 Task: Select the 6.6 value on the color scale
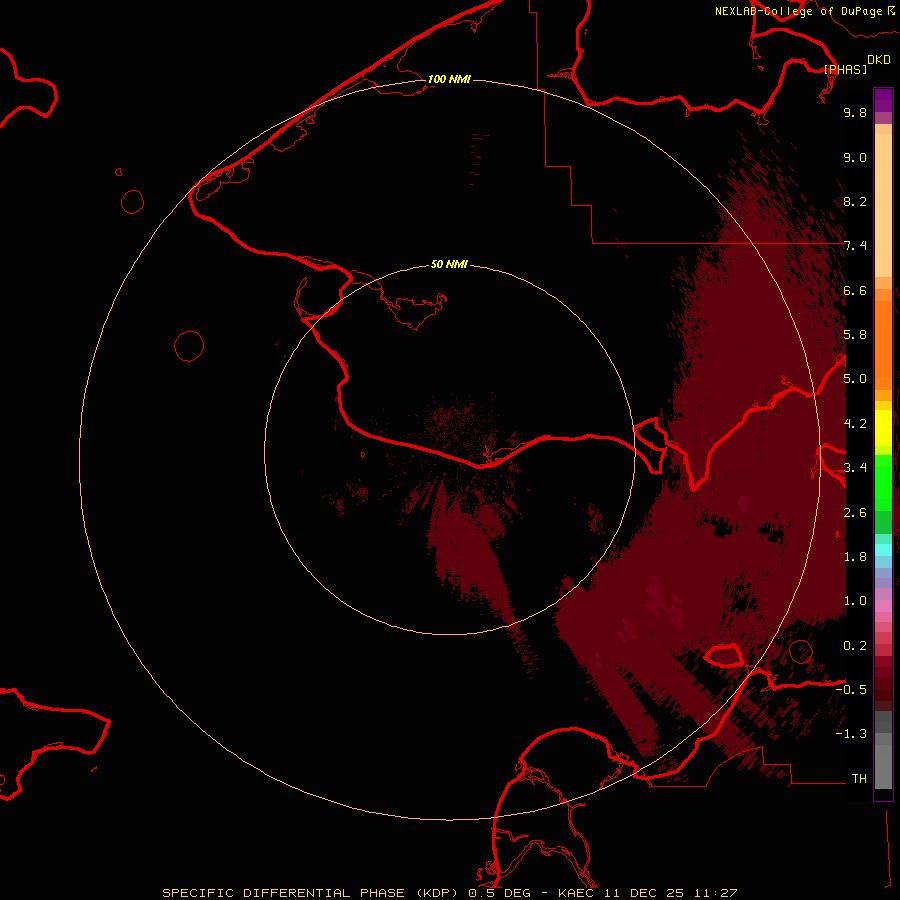tap(855, 290)
